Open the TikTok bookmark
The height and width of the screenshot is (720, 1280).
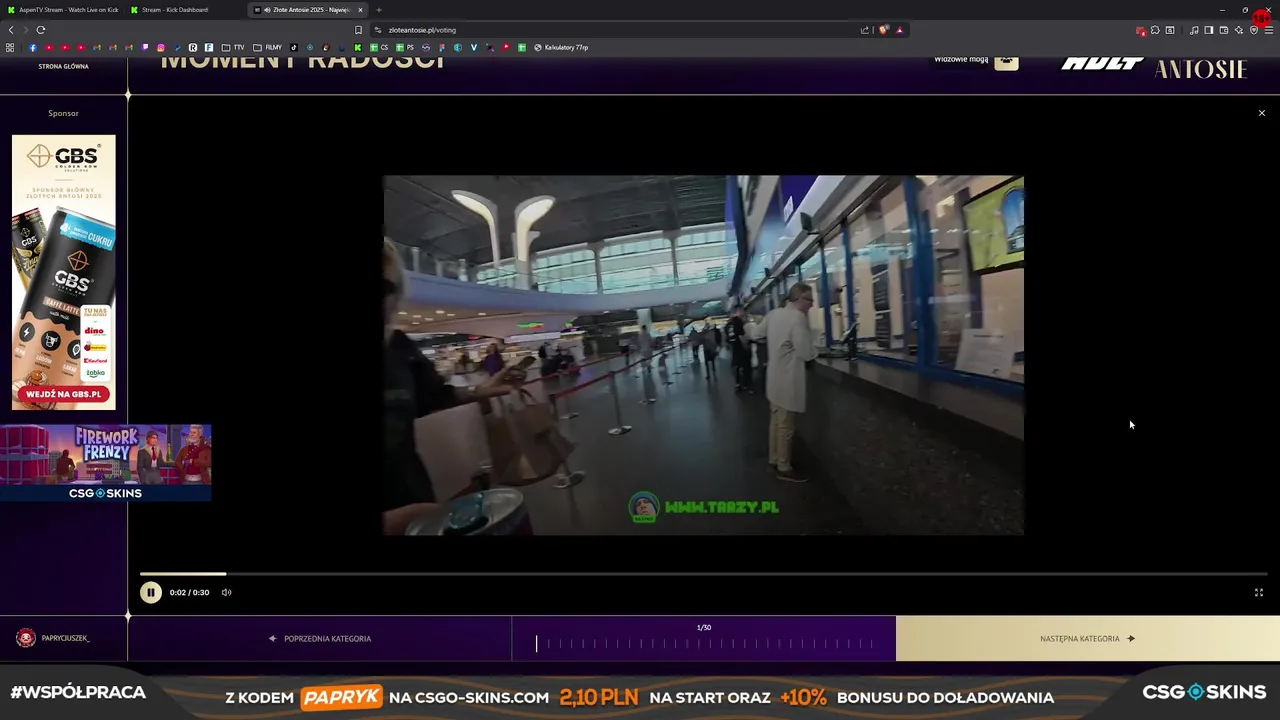coord(293,47)
